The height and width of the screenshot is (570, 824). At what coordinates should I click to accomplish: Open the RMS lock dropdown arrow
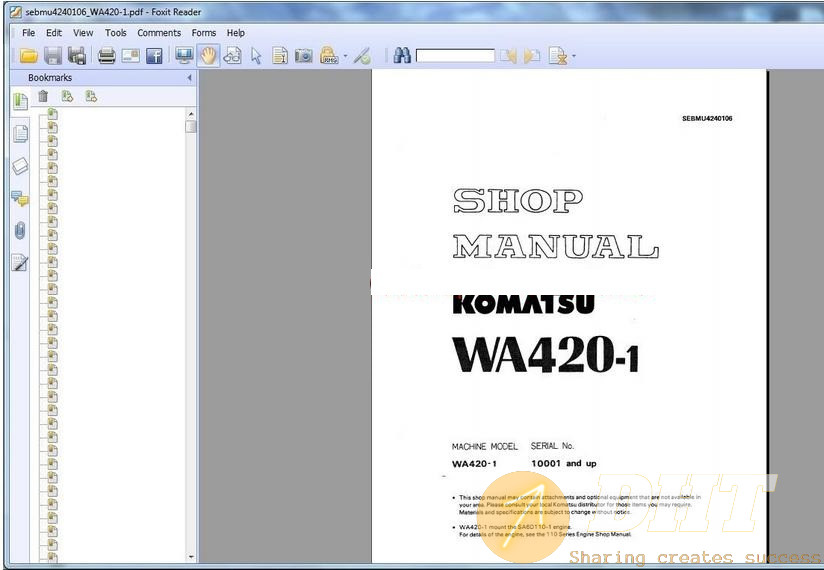(x=345, y=56)
